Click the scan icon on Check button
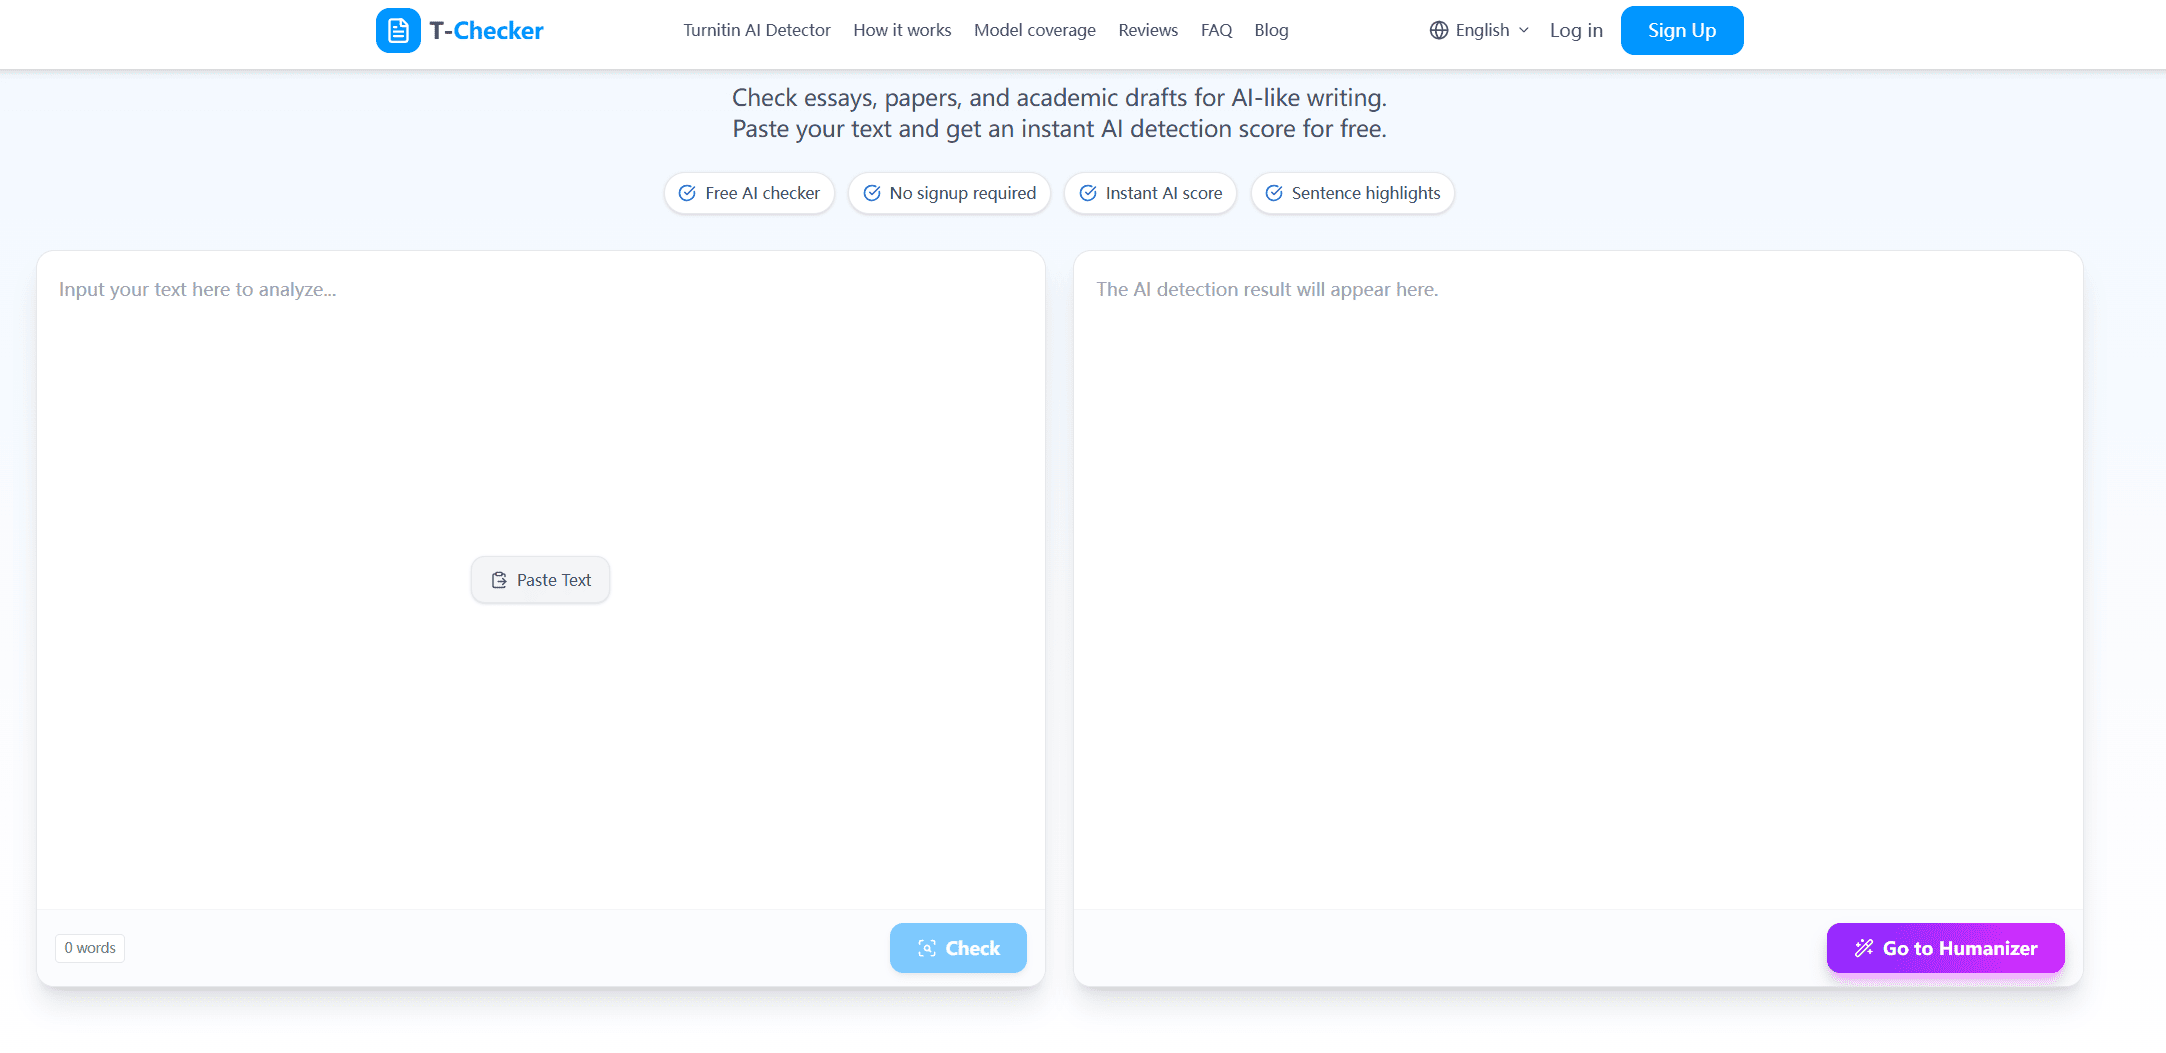Image resolution: width=2166 pixels, height=1053 pixels. coord(927,948)
